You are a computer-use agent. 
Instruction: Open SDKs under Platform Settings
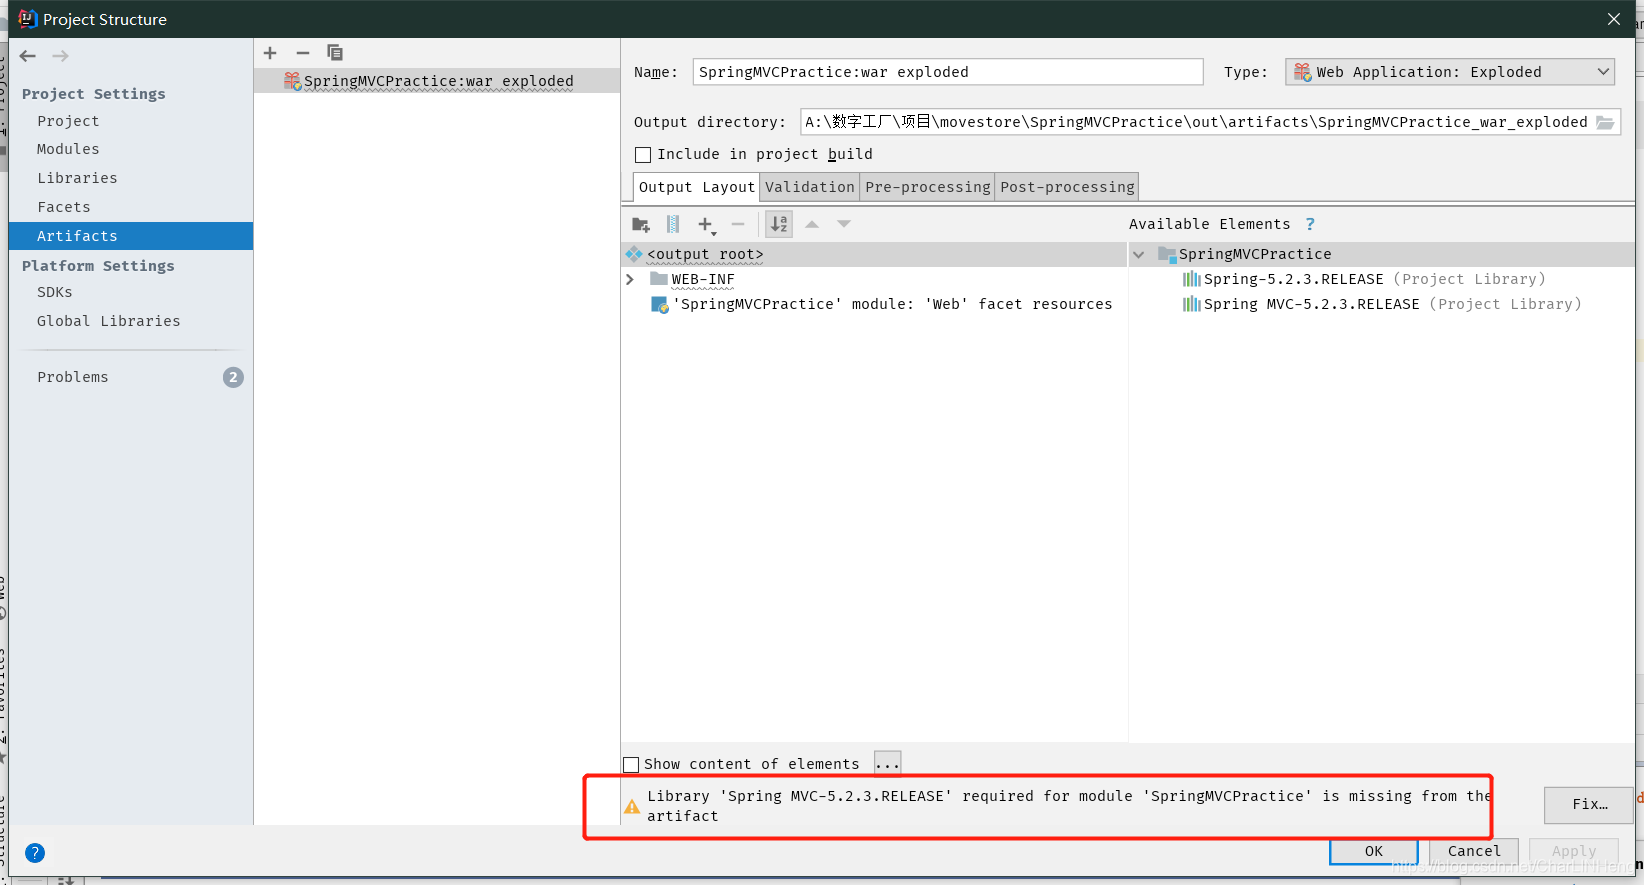(x=55, y=292)
